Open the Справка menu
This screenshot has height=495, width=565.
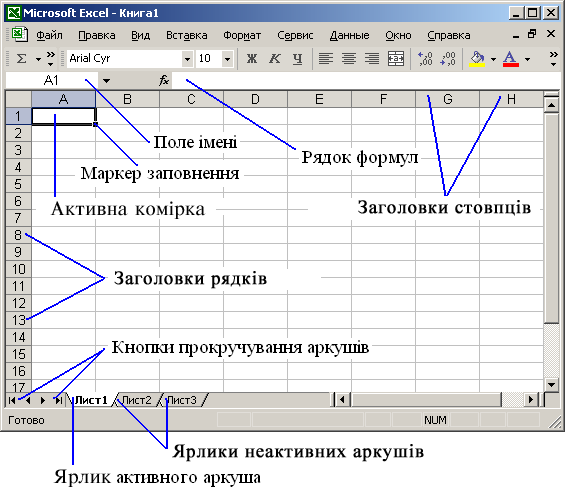pos(449,35)
